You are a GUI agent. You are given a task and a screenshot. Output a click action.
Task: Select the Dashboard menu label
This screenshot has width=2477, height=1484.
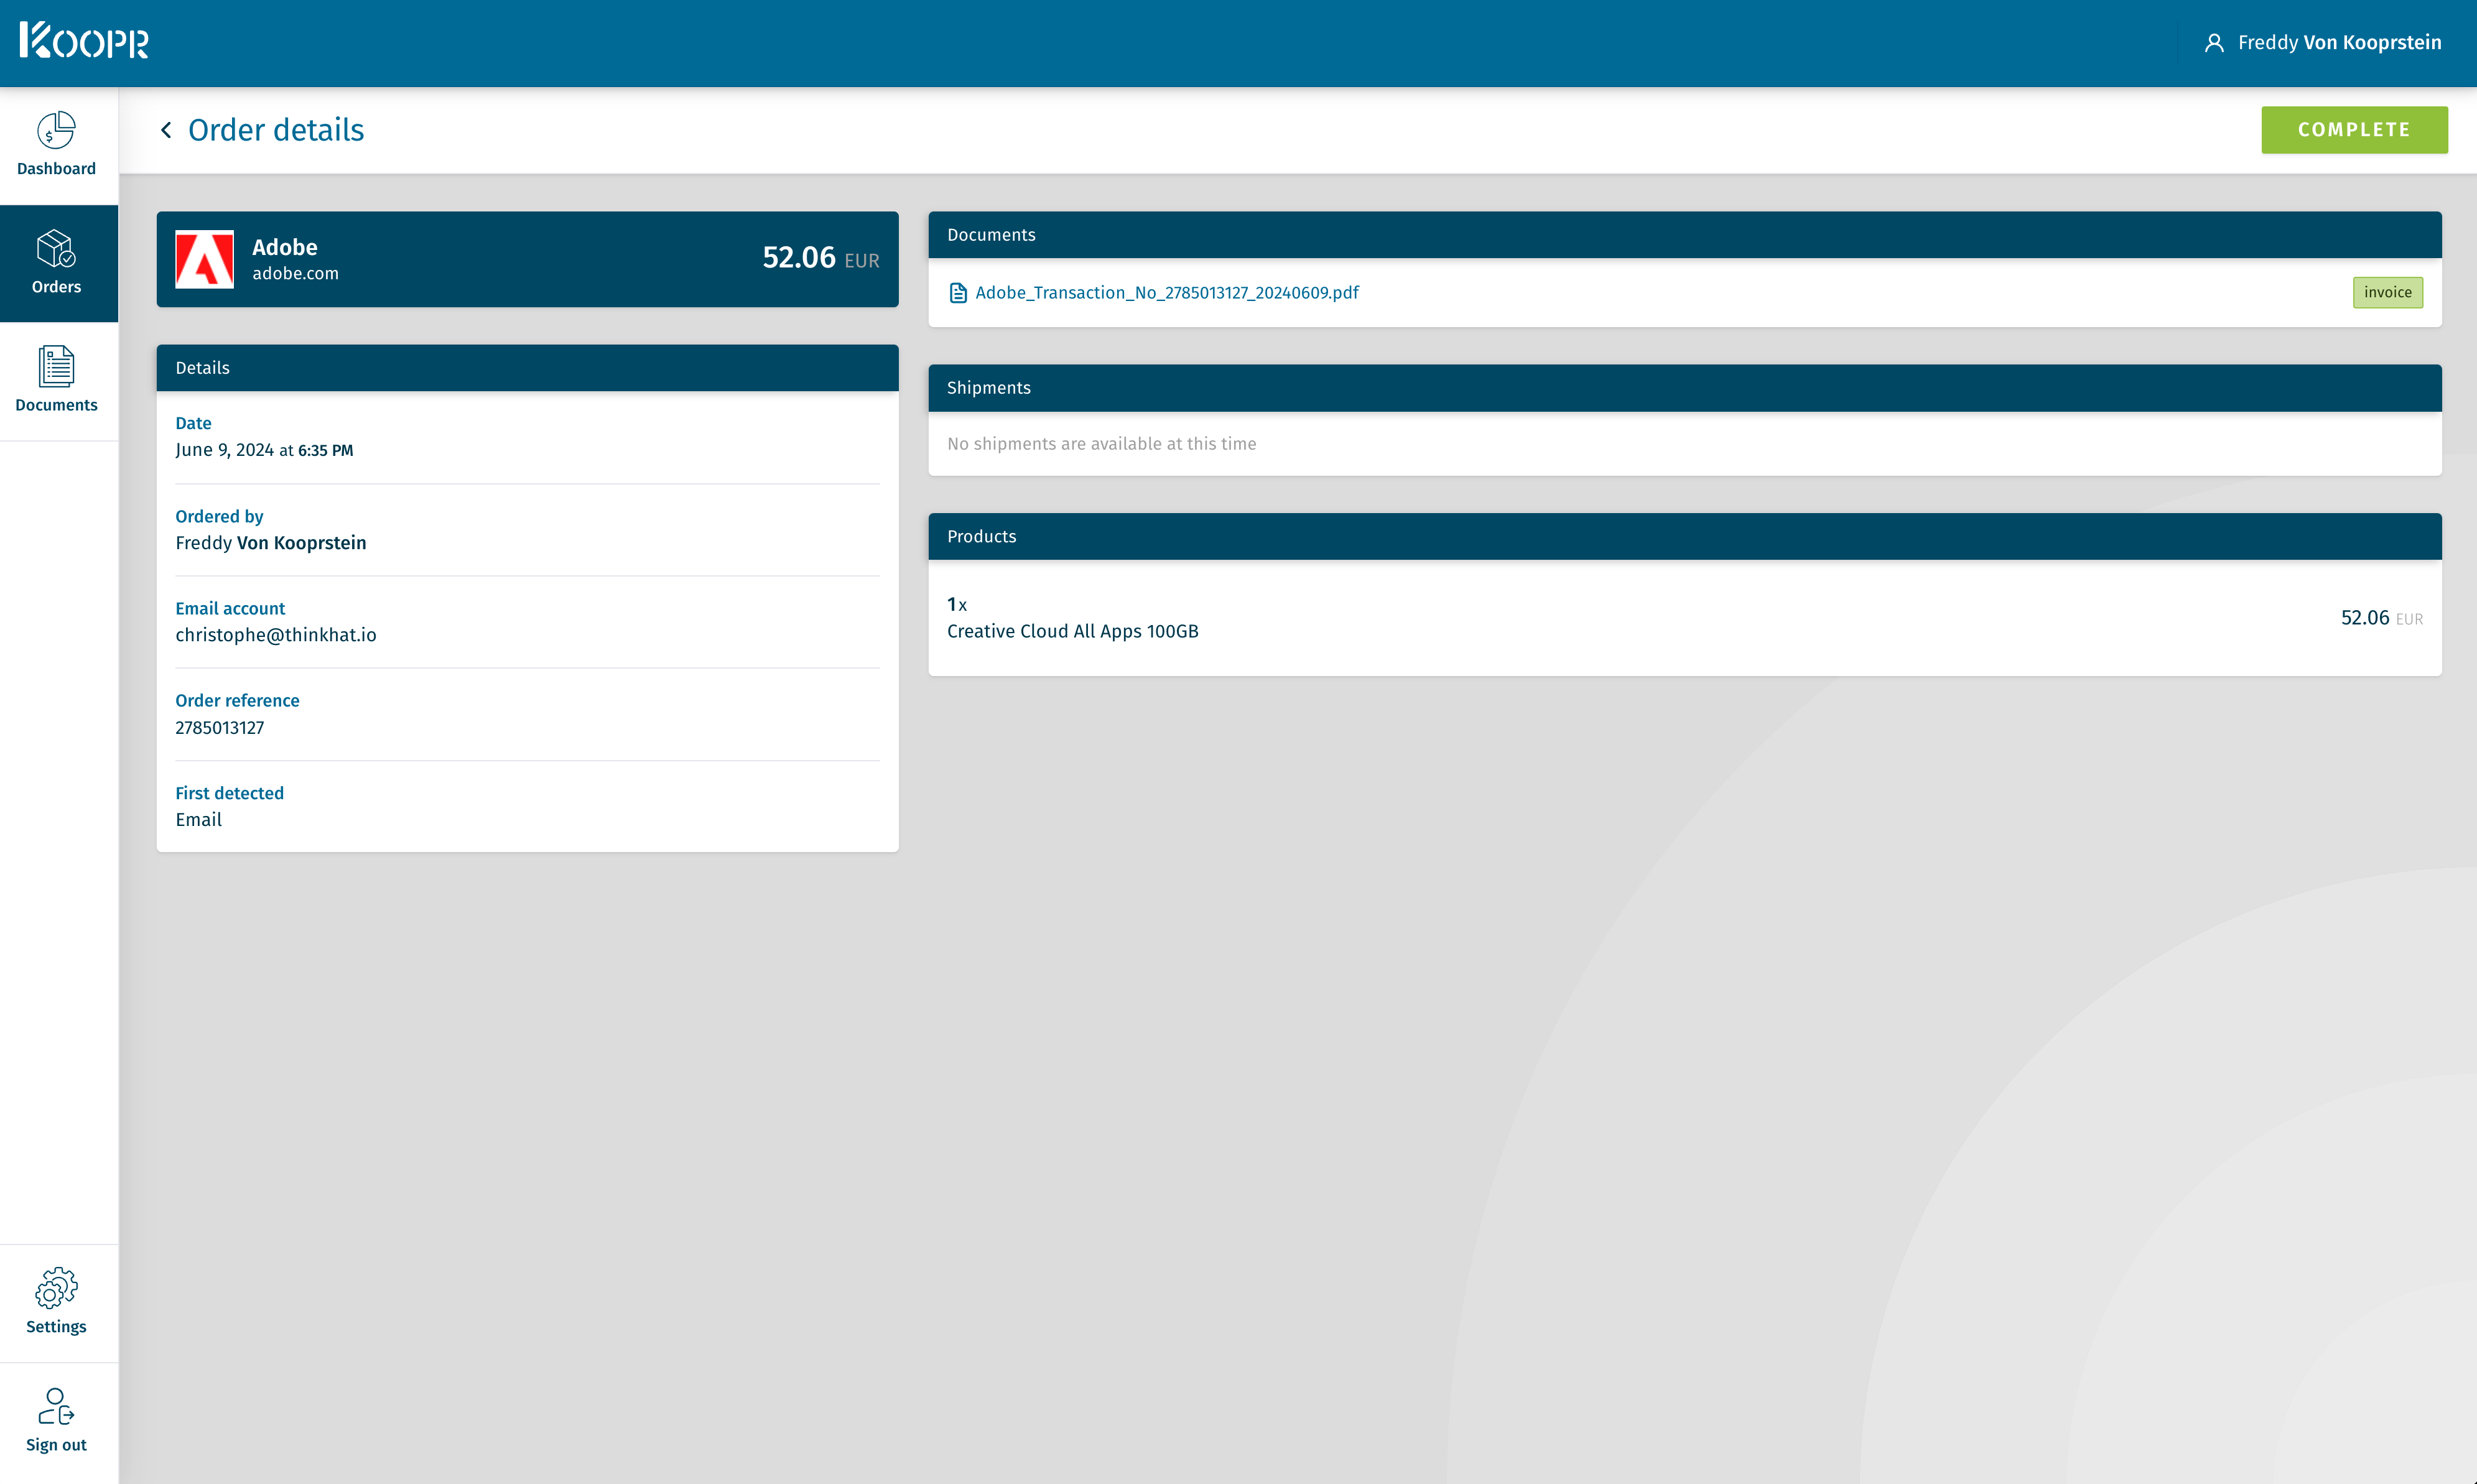[56, 169]
